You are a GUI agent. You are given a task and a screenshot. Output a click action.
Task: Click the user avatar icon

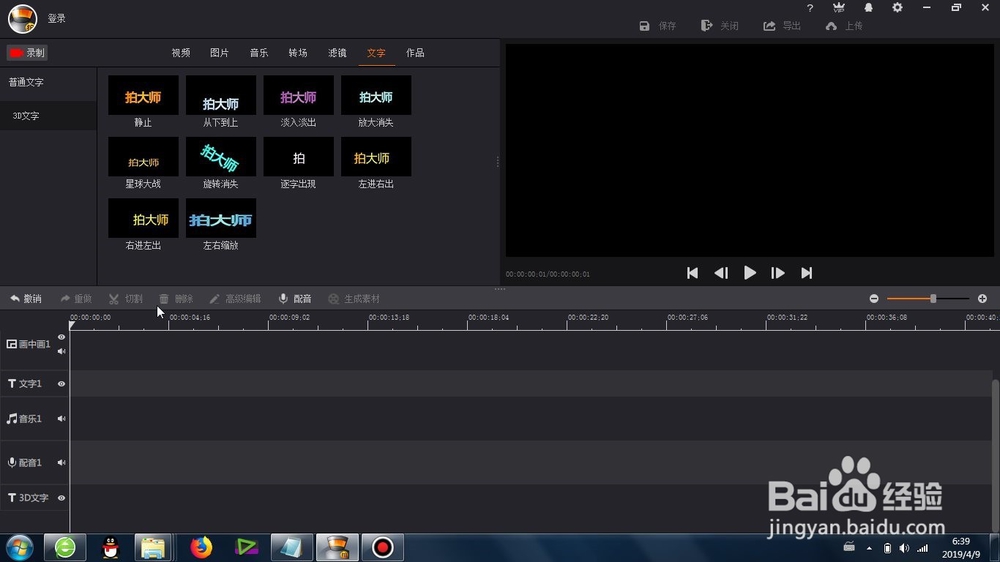(x=22, y=18)
